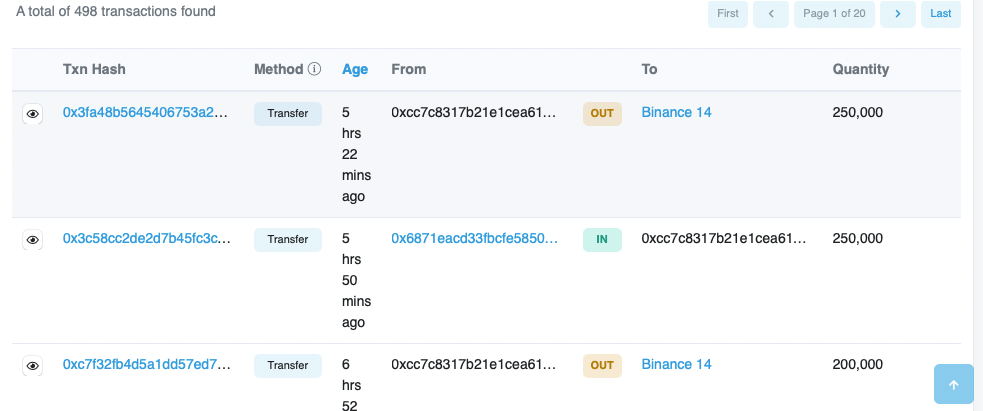Click eye icon for transaction 0xc7f32fb4d5a1dd57ed7
983x411 pixels.
[x=33, y=366]
